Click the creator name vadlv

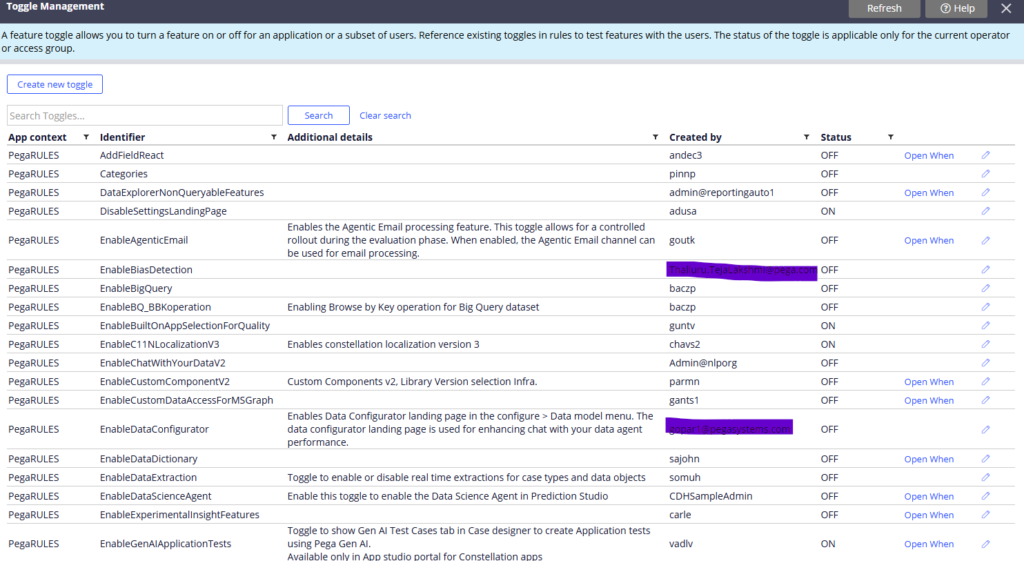680,543
